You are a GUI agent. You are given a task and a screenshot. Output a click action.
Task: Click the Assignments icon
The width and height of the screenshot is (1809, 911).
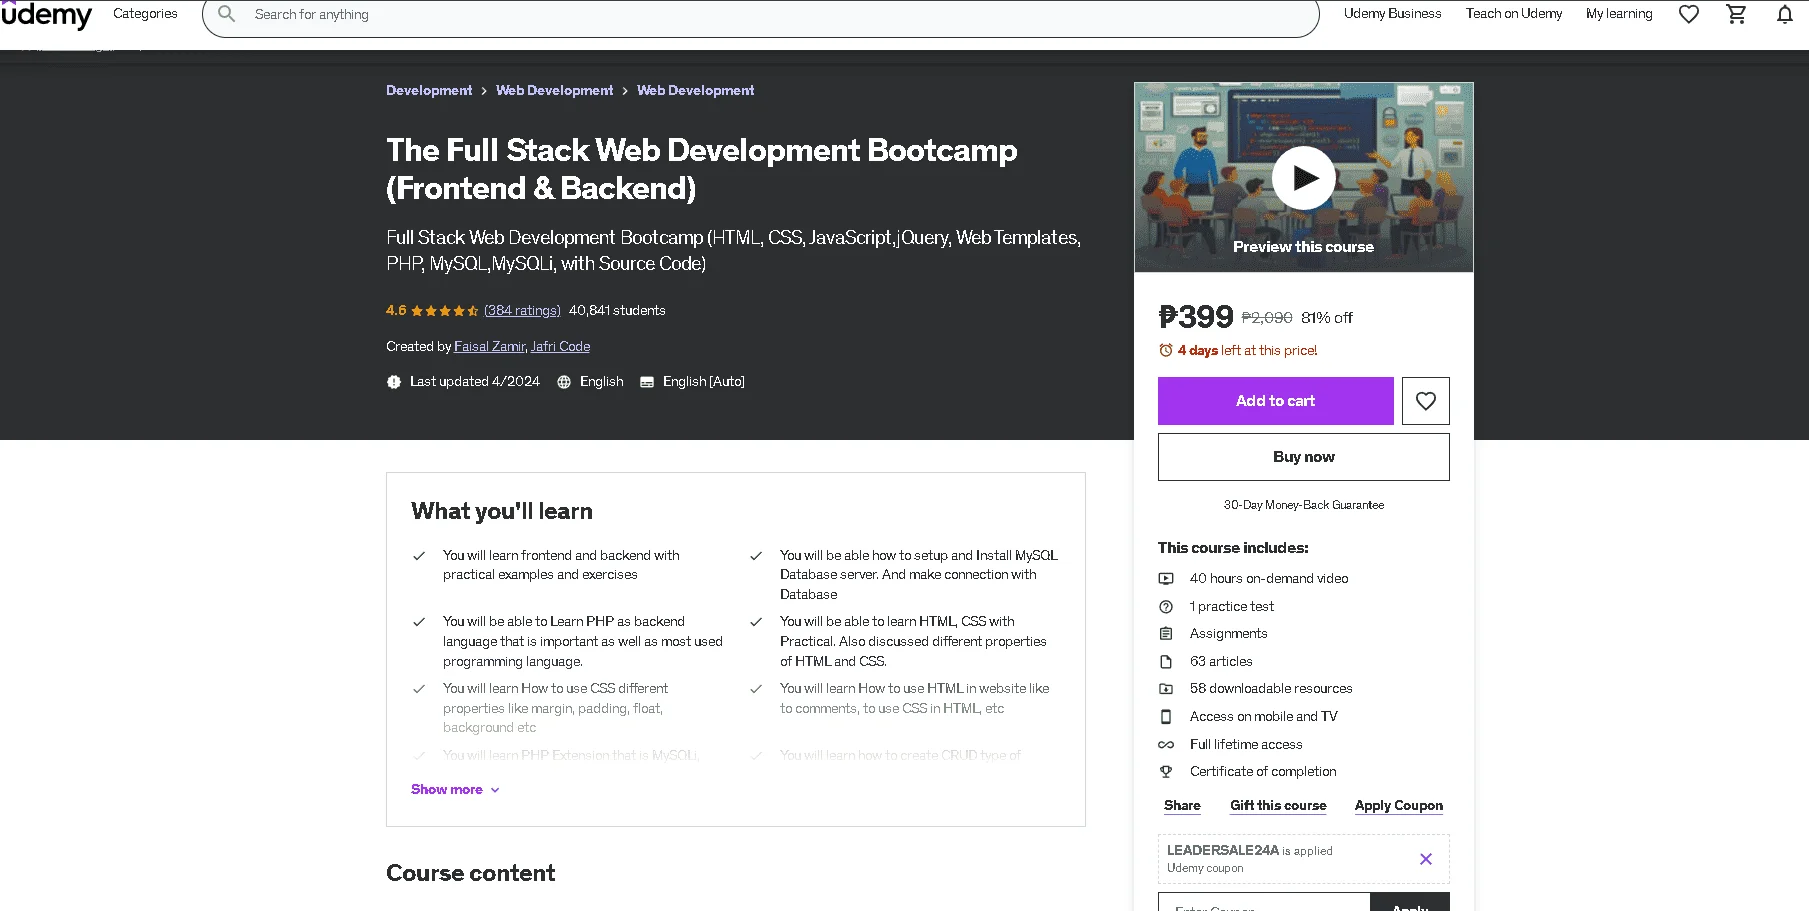coord(1166,634)
